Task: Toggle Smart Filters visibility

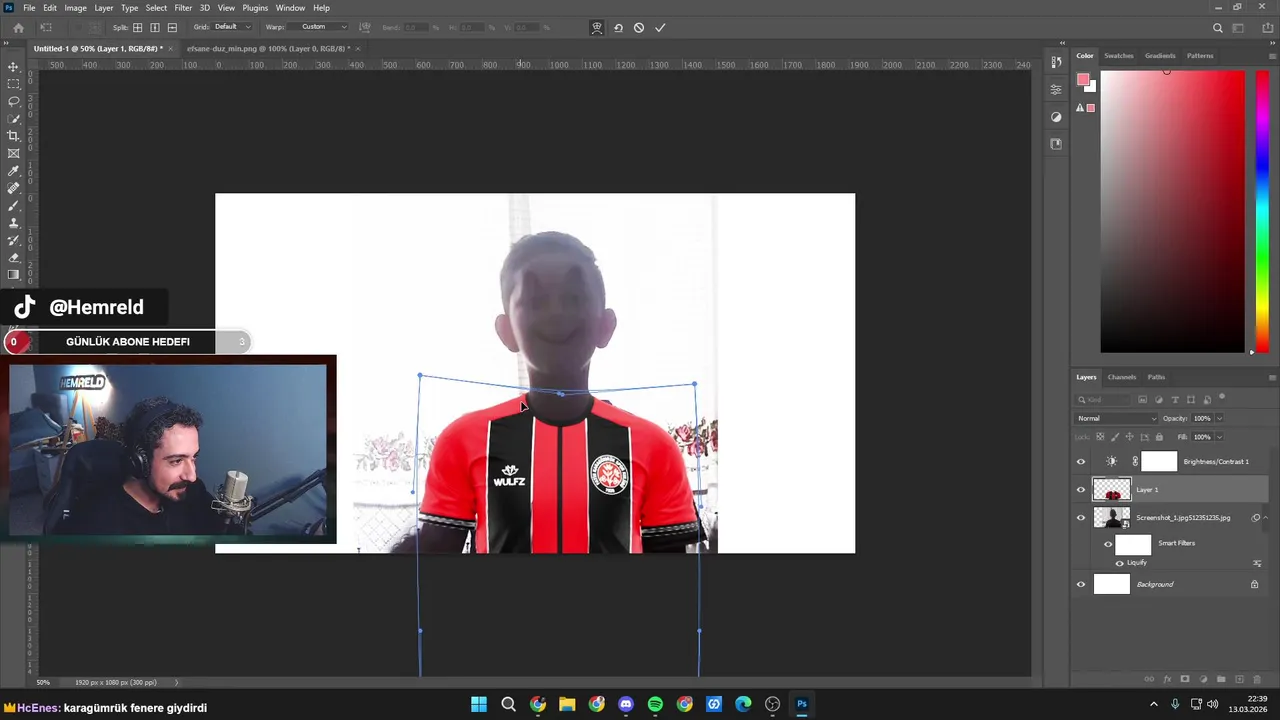Action: (x=1108, y=544)
